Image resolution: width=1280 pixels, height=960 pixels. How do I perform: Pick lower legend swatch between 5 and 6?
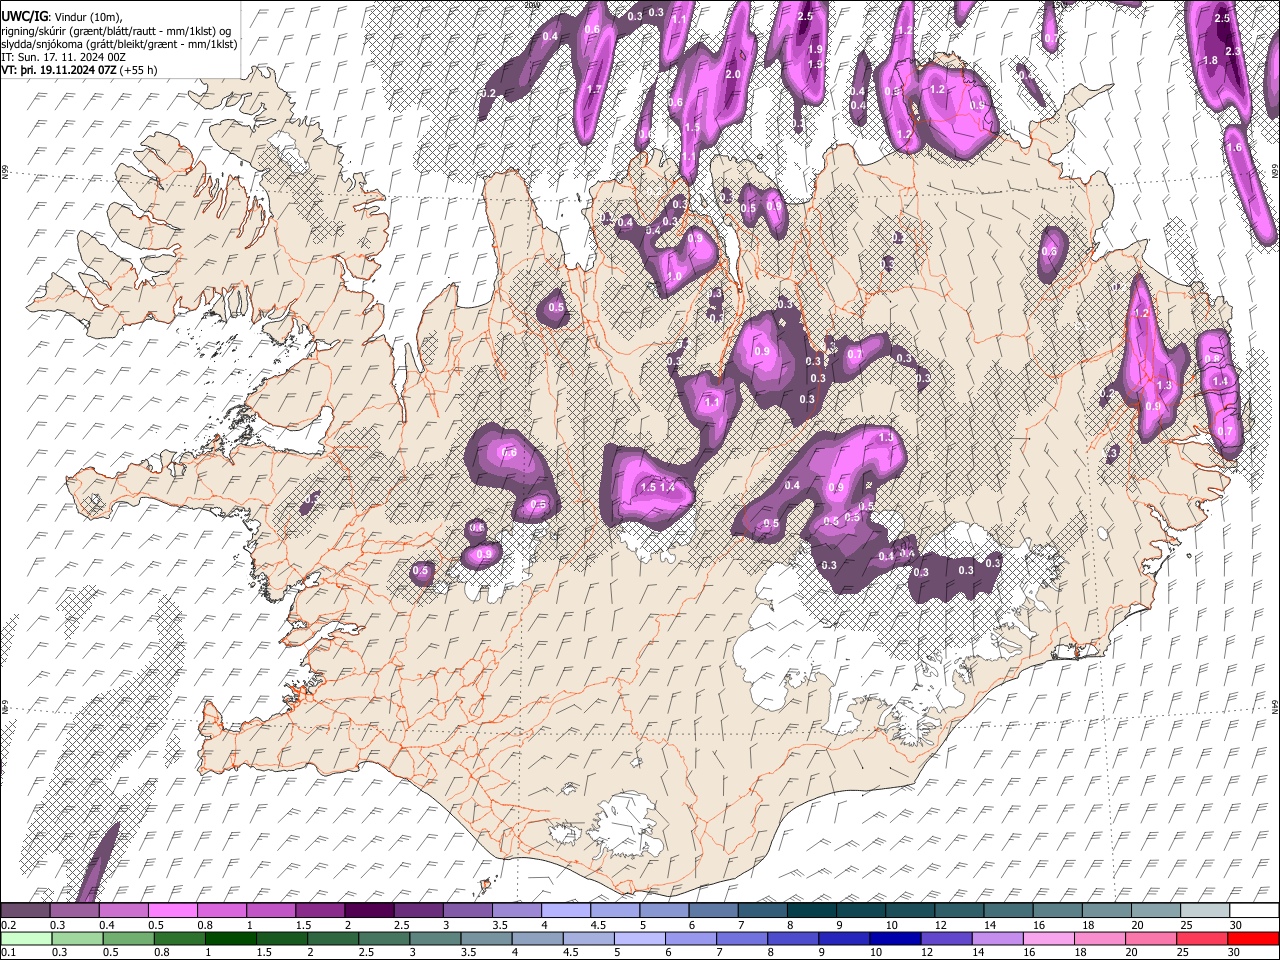[640, 938]
